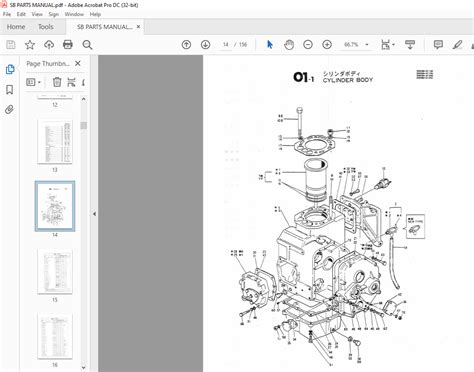
Task: Open the 66.7% zoom level dropdown
Action: pyautogui.click(x=356, y=45)
